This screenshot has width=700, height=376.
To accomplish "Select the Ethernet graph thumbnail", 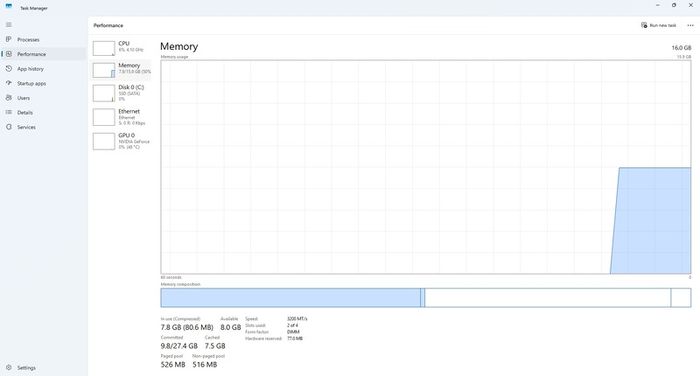I will coord(104,117).
